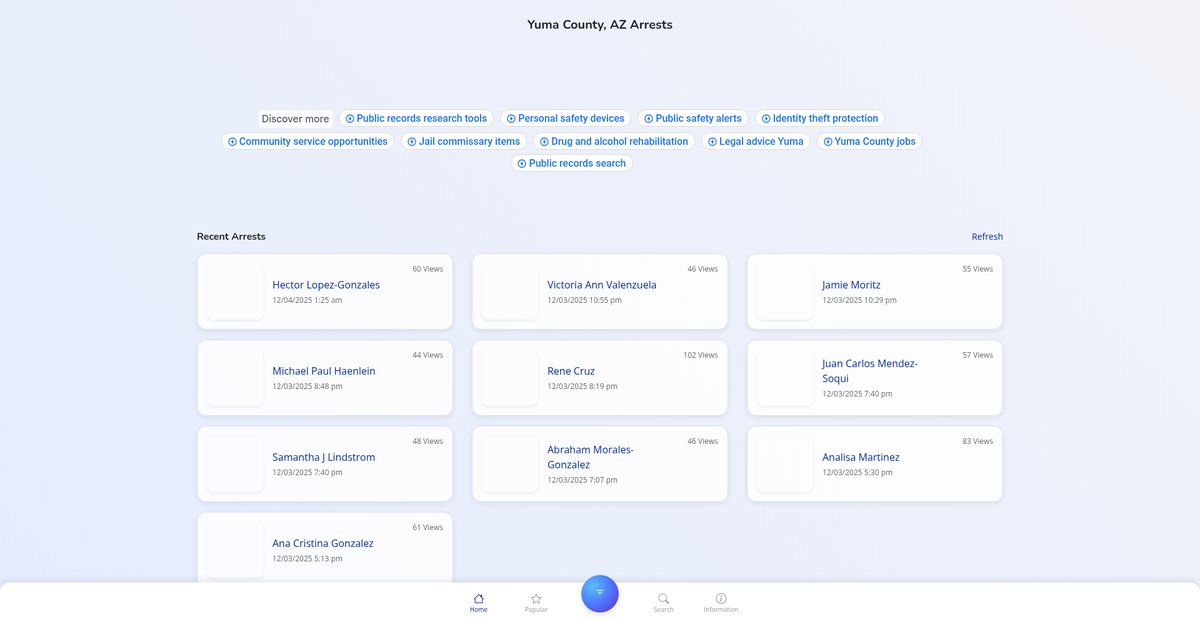Click the thumbnail beside Rene Cruz

510,378
